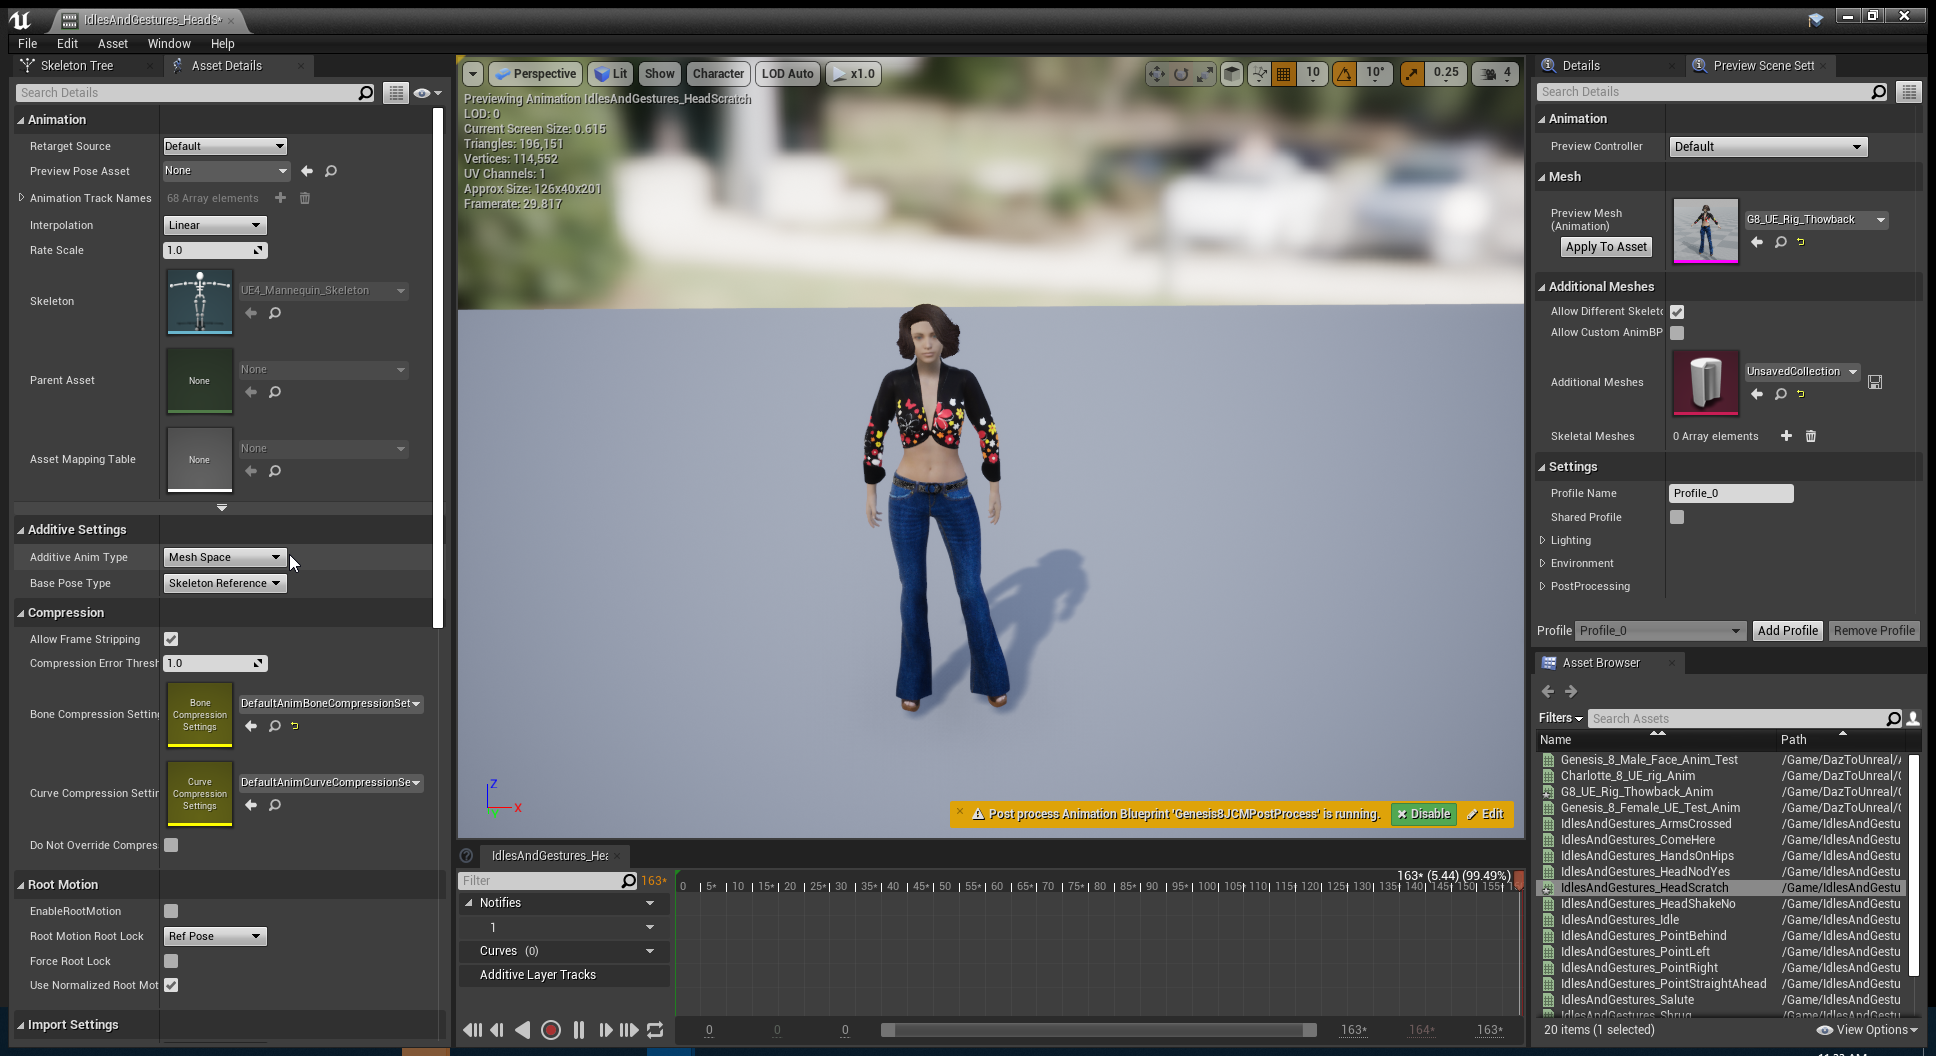The width and height of the screenshot is (1936, 1056).
Task: Navigate back in Asset Browser
Action: point(1548,691)
